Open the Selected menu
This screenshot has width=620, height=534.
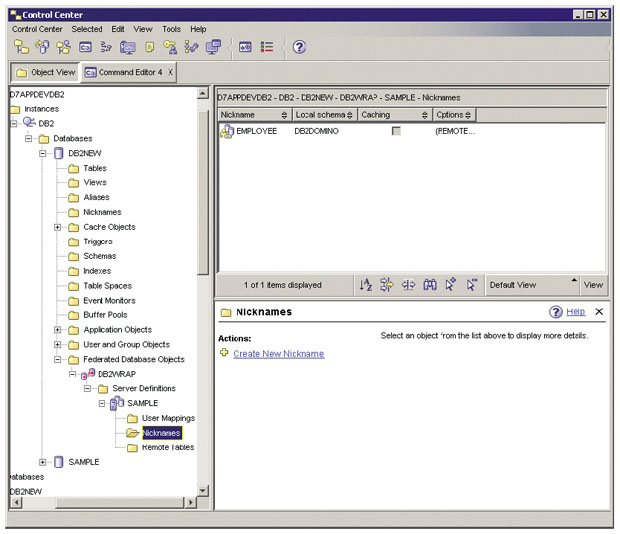pyautogui.click(x=87, y=29)
